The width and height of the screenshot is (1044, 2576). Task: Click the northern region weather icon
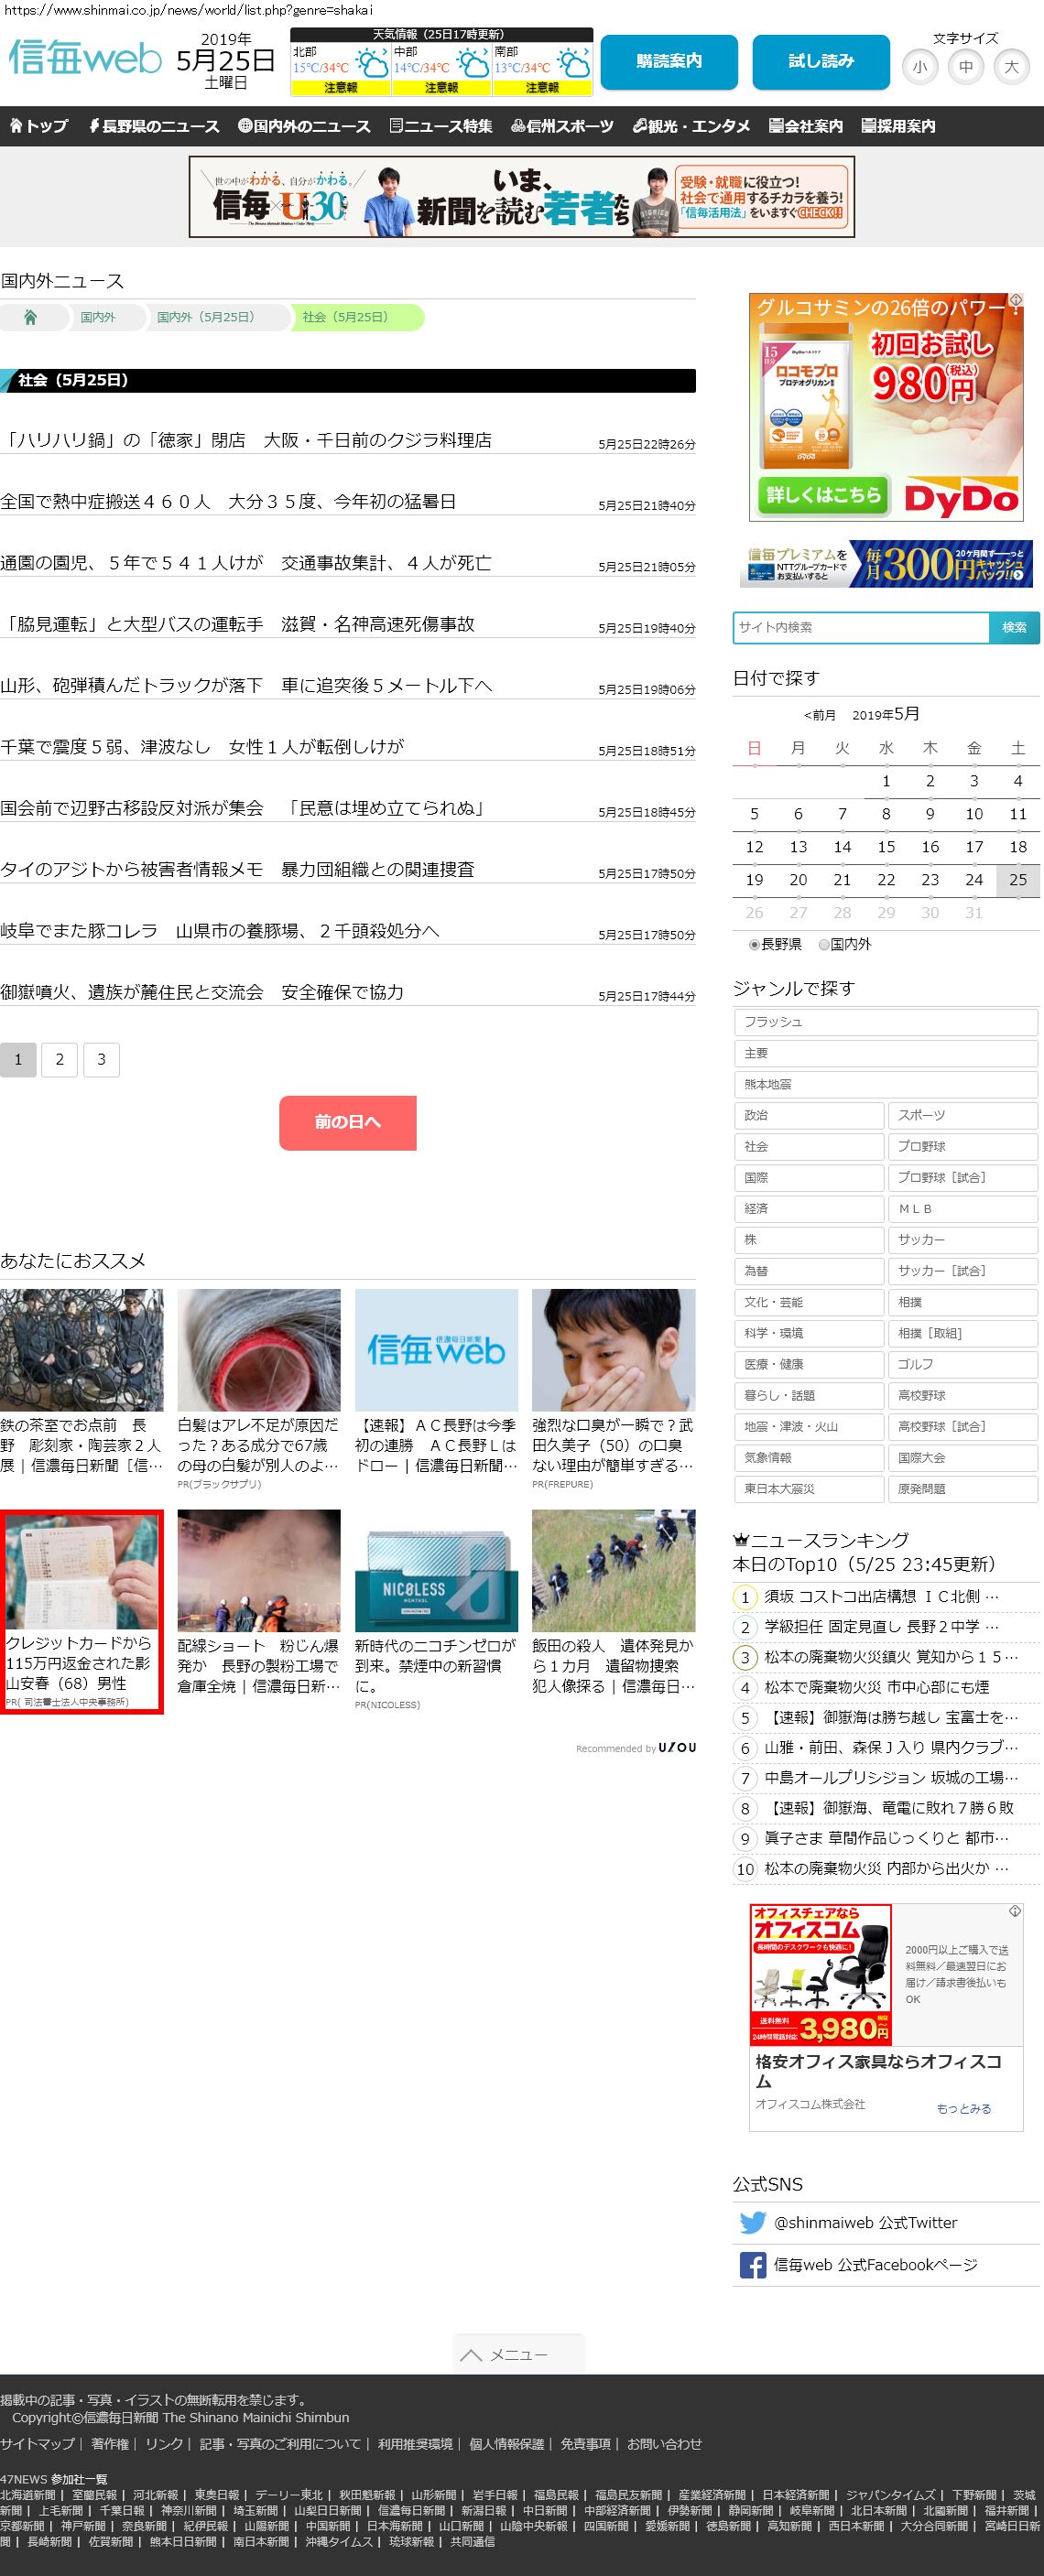(373, 66)
